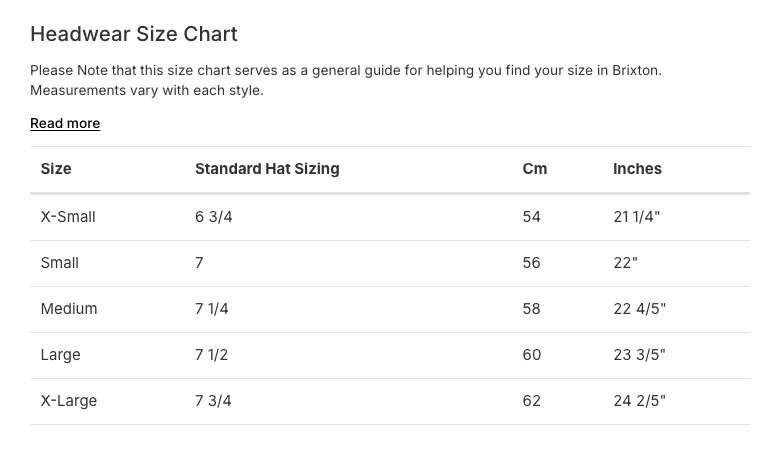Select the 60 cm value
The height and width of the screenshot is (467, 780).
532,355
